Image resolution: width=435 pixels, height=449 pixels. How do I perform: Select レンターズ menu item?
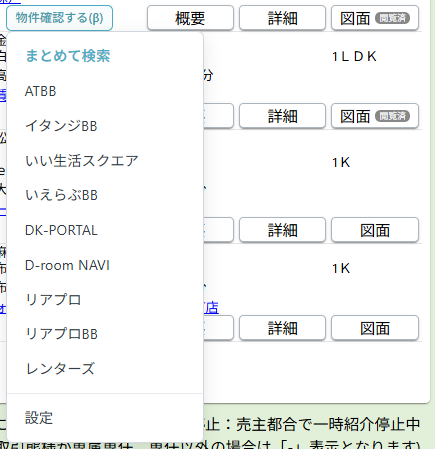pos(60,369)
